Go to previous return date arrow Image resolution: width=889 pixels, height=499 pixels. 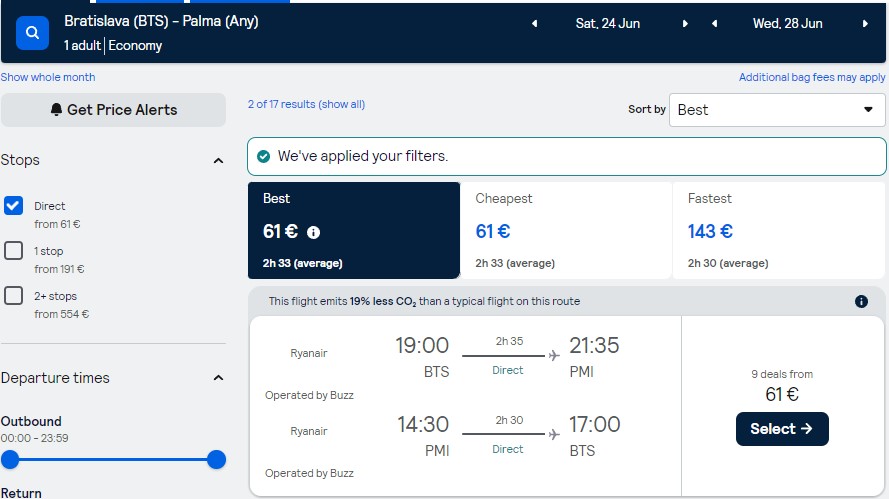pos(714,24)
